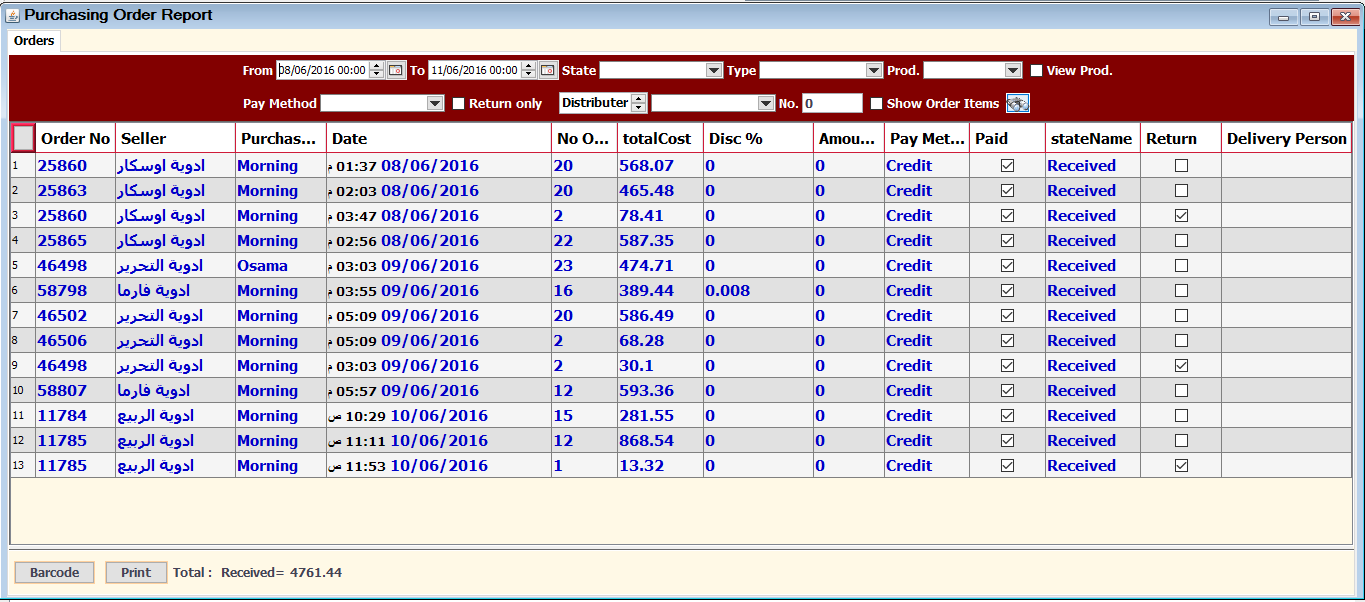Select order number 11784 cell
Viewport: 1365px width, 602px height.
coord(75,416)
